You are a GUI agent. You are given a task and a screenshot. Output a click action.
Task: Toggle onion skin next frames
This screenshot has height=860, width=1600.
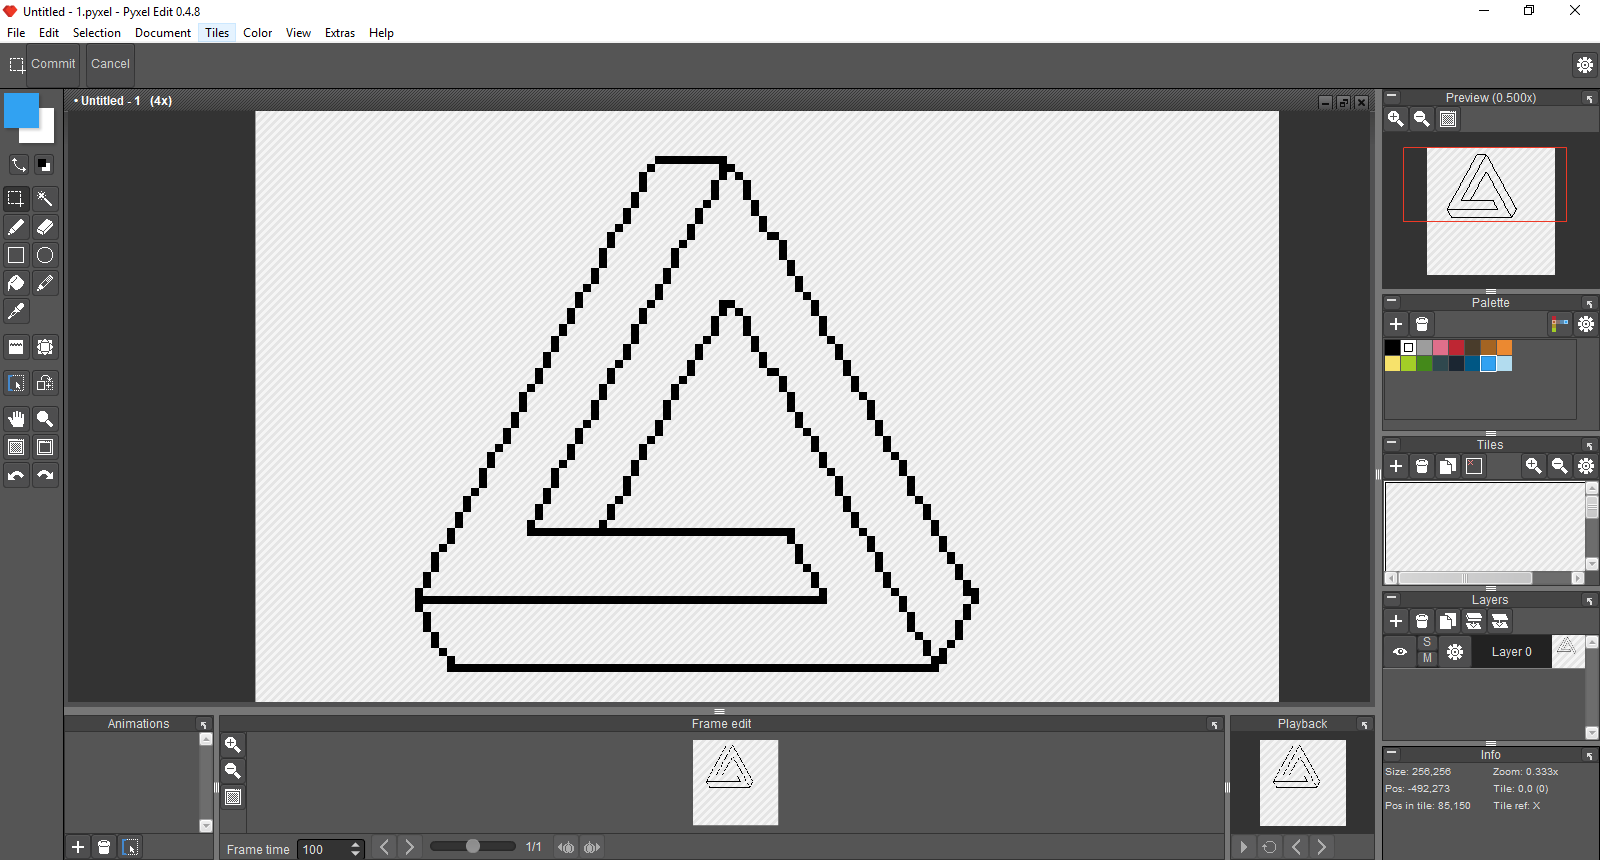pos(592,847)
